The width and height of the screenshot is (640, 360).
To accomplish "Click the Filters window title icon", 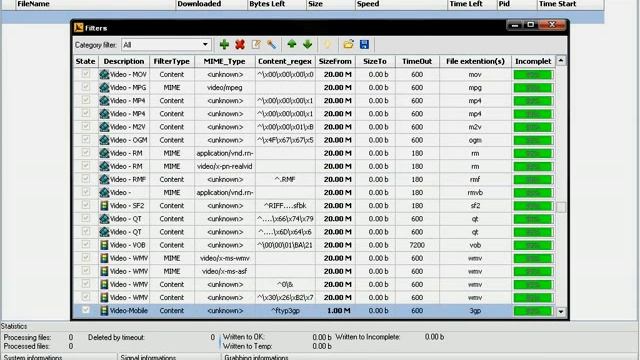I will click(79, 27).
